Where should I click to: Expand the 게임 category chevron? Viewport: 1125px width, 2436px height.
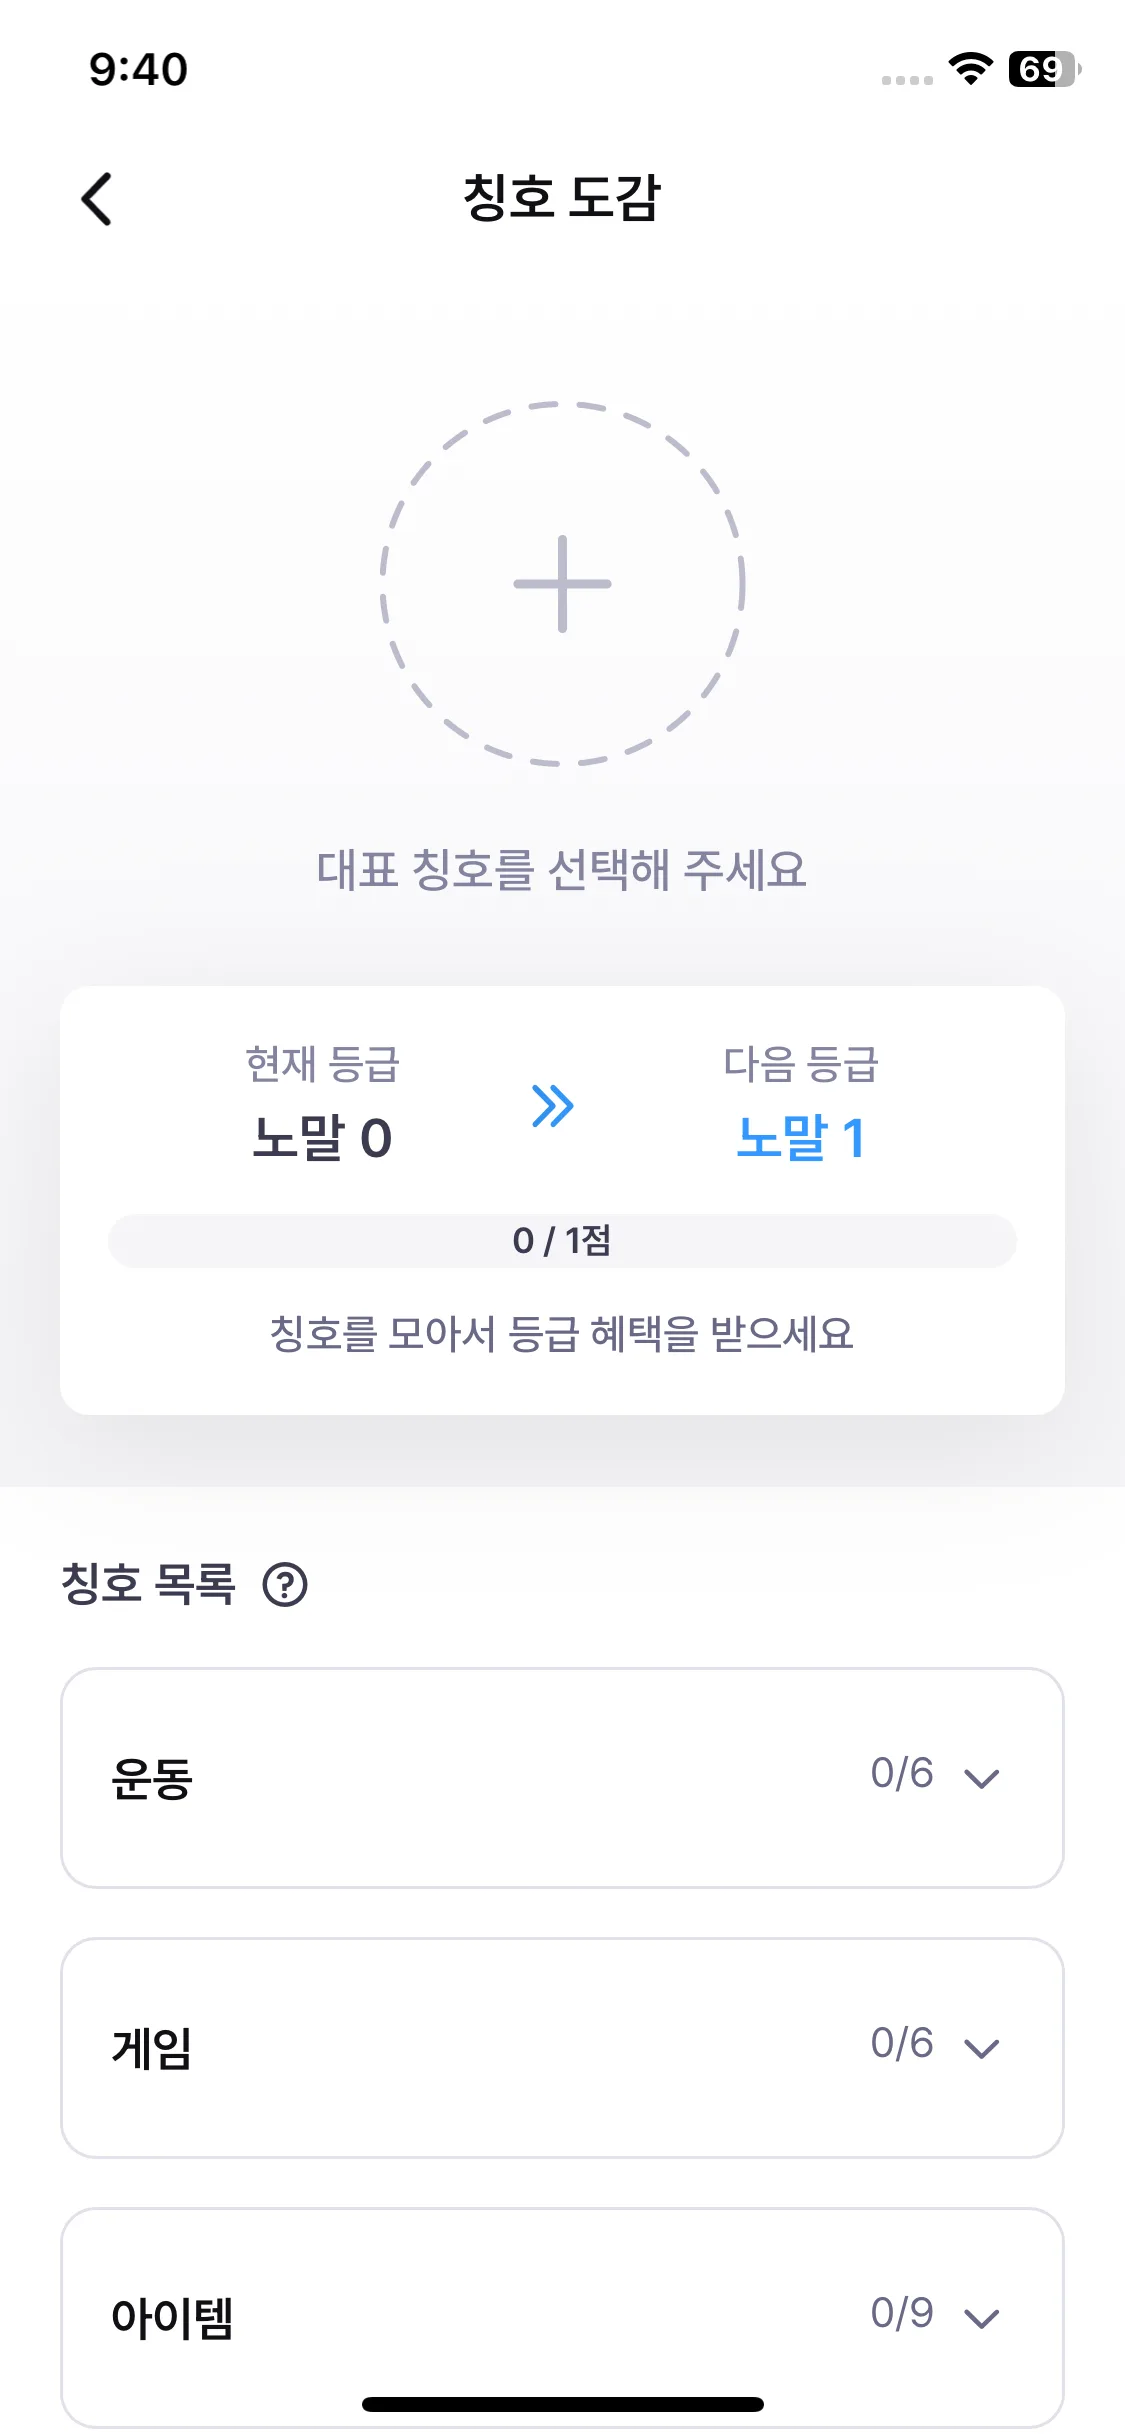click(x=981, y=2047)
